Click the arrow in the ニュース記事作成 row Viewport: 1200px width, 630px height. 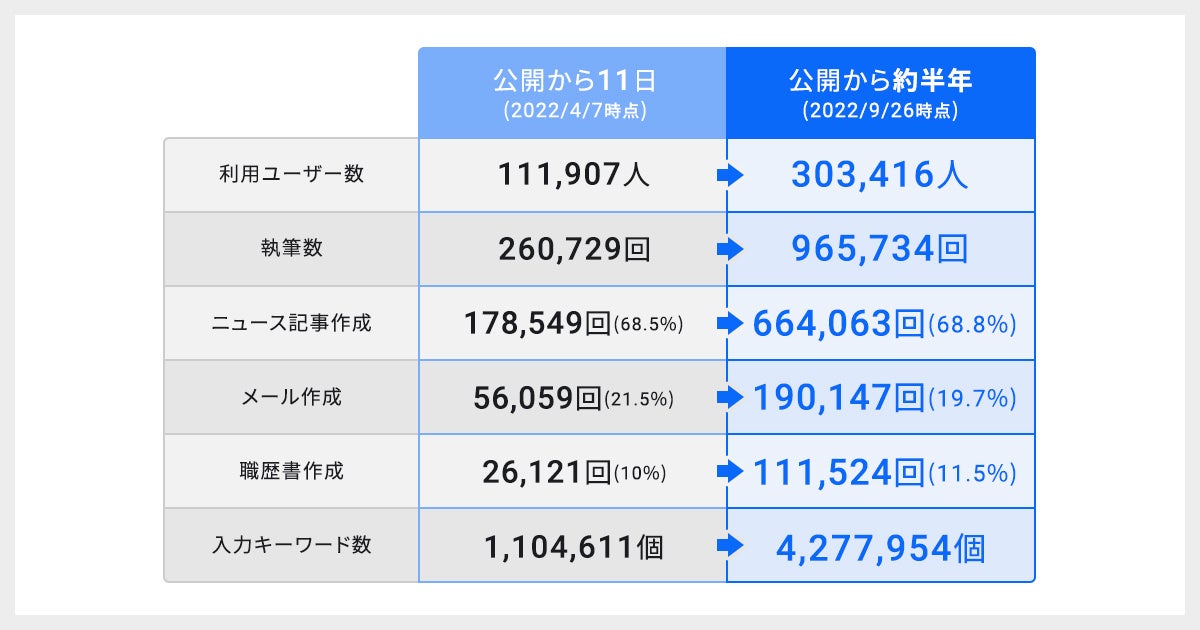point(731,324)
